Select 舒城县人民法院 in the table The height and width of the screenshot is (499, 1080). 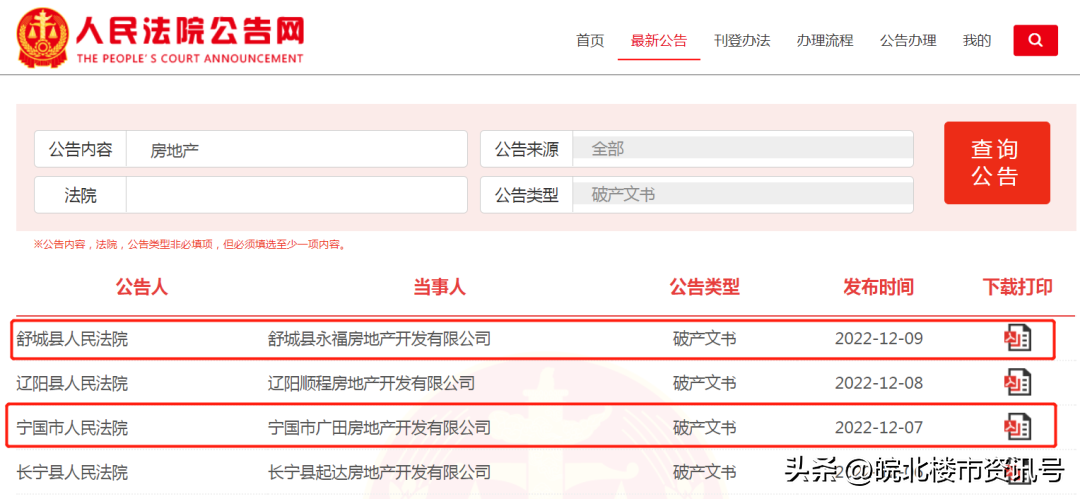tap(72, 338)
